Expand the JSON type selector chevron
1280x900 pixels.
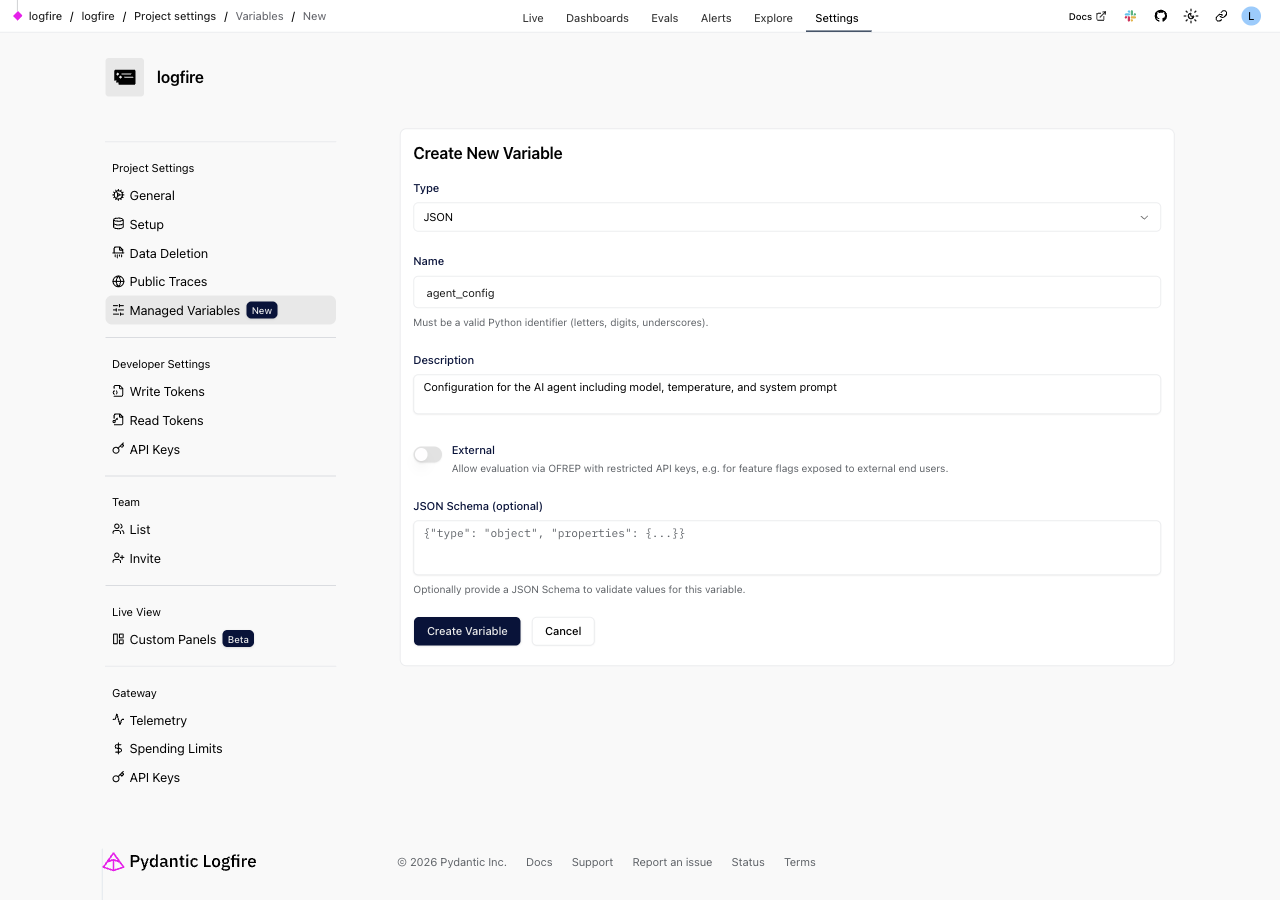coord(1143,217)
